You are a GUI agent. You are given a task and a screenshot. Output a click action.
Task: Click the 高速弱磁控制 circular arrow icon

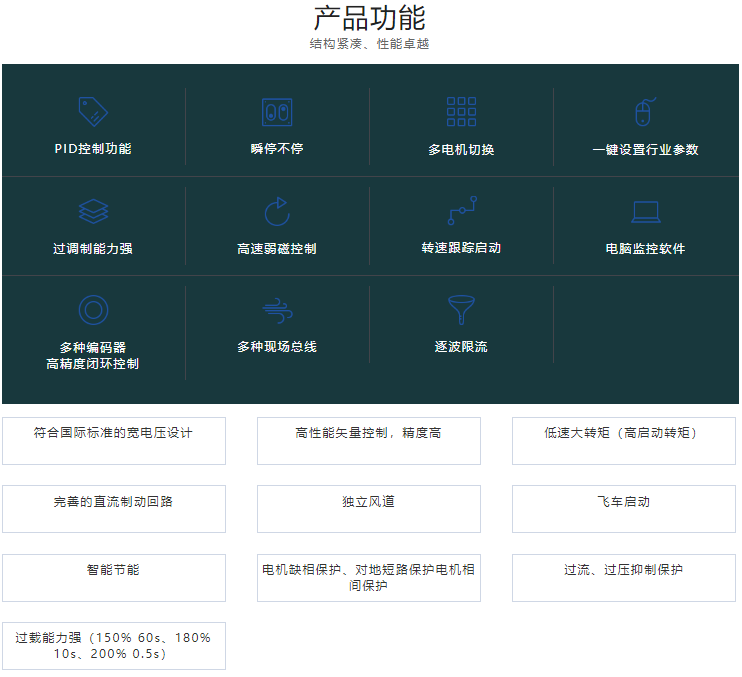(x=277, y=211)
